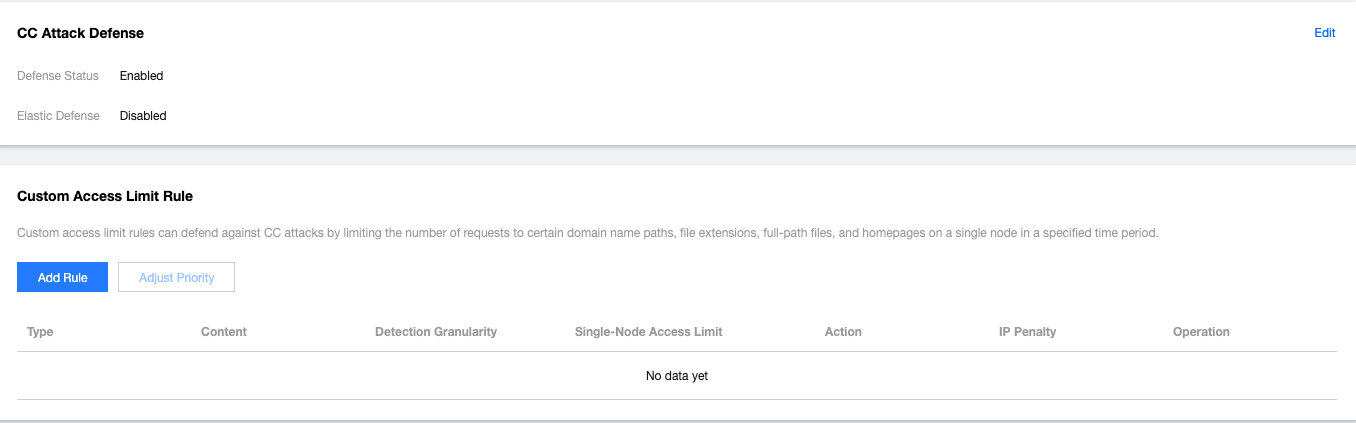Click the Content column header

point(223,332)
